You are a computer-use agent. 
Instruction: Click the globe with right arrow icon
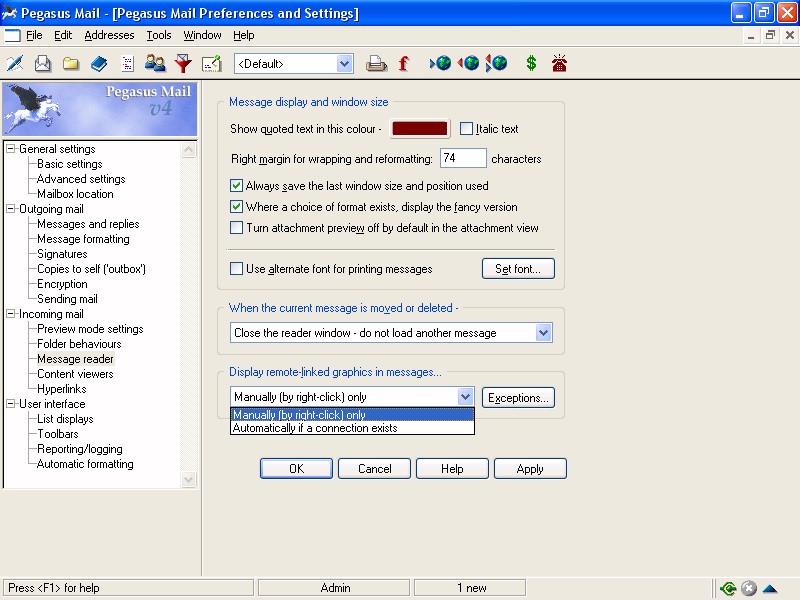point(441,63)
